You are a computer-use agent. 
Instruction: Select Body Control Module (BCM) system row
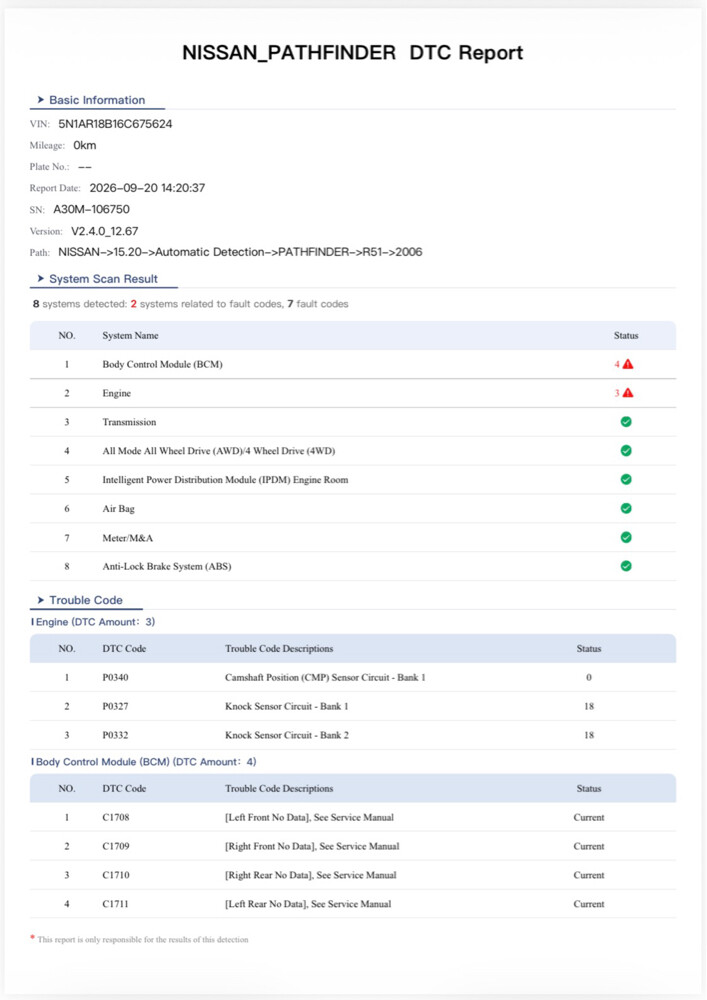[x=353, y=364]
